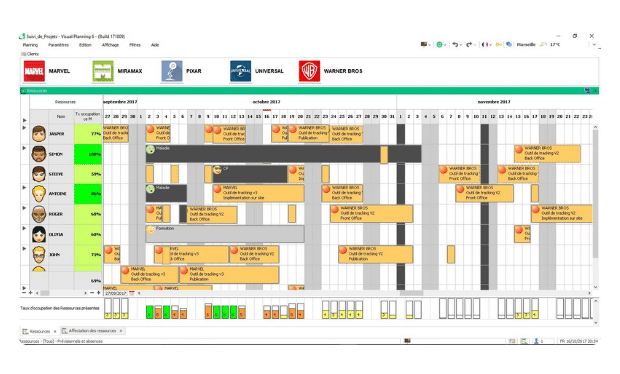Click the octobre 2017 month header
The image size is (620, 374).
[267, 102]
